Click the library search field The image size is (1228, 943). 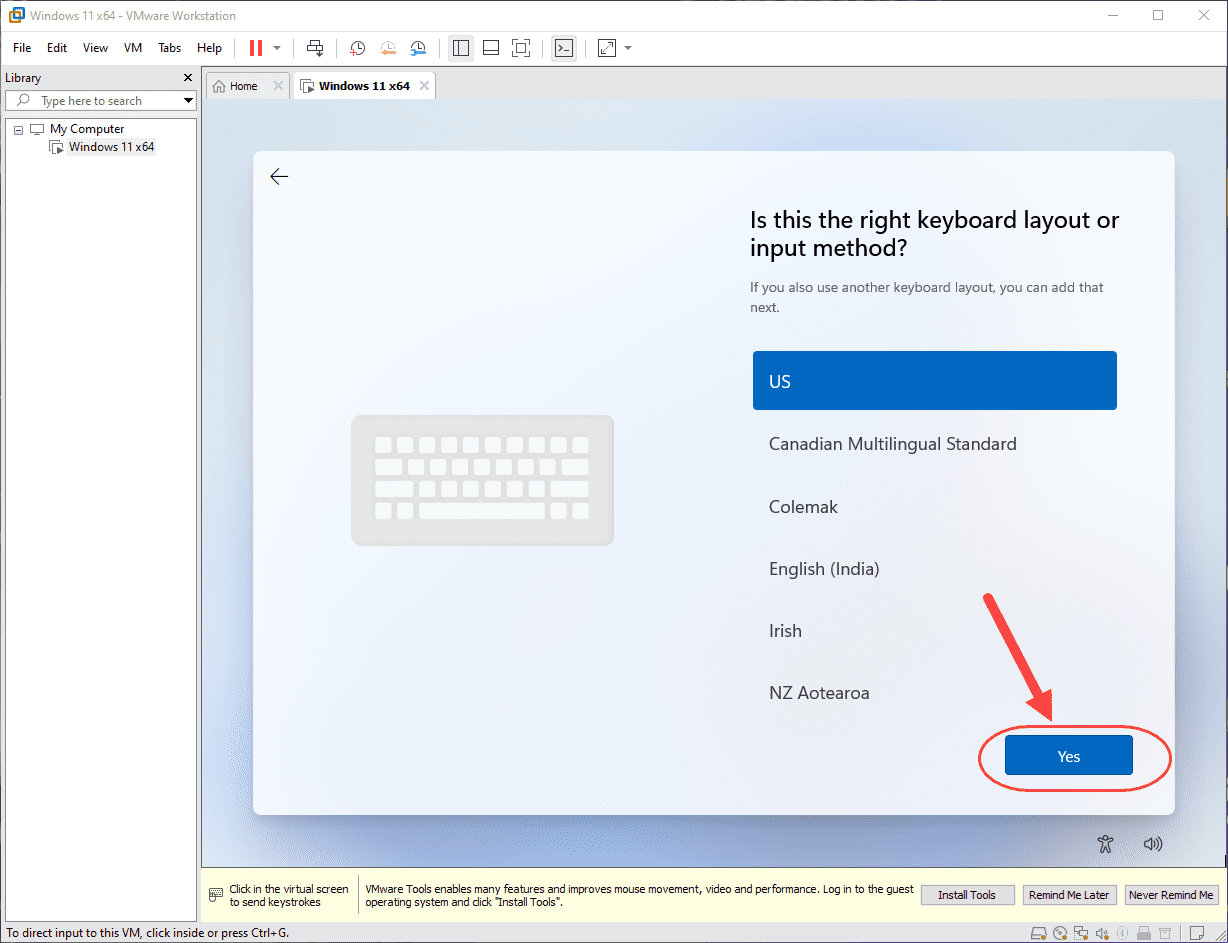pos(100,101)
